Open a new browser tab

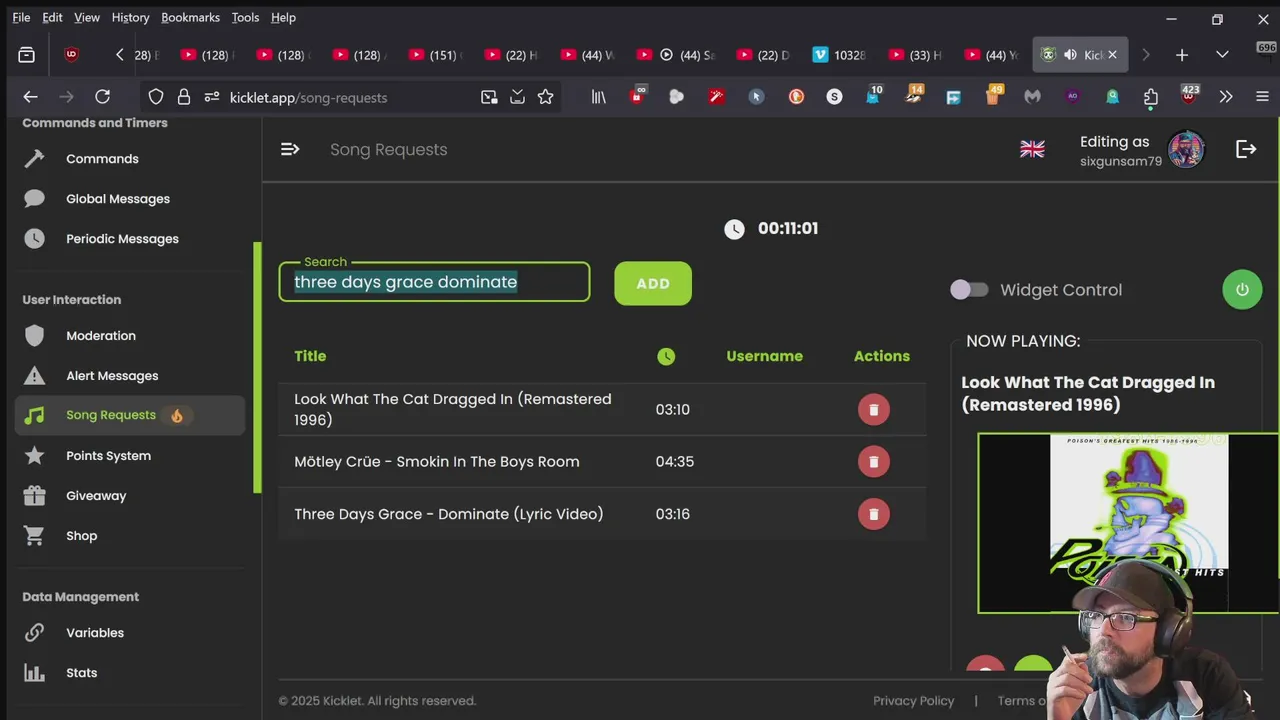tap(1182, 55)
